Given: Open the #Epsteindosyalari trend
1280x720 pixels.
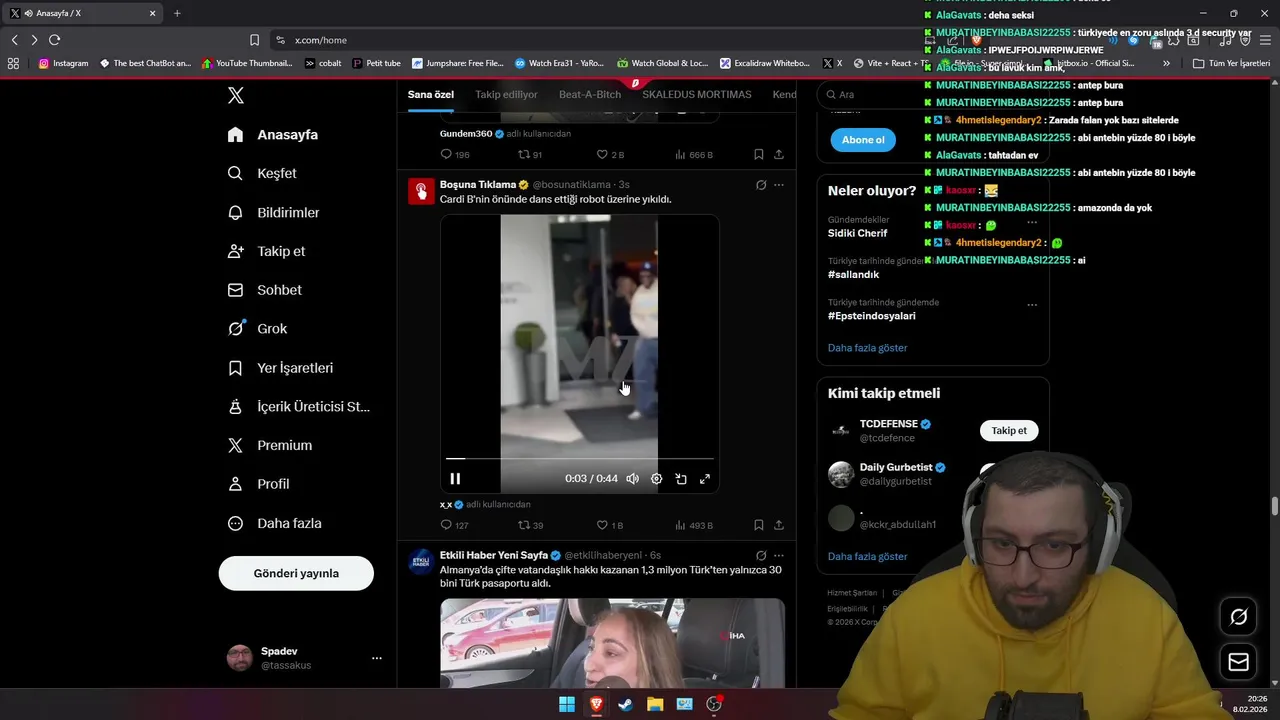Looking at the screenshot, I should [872, 316].
